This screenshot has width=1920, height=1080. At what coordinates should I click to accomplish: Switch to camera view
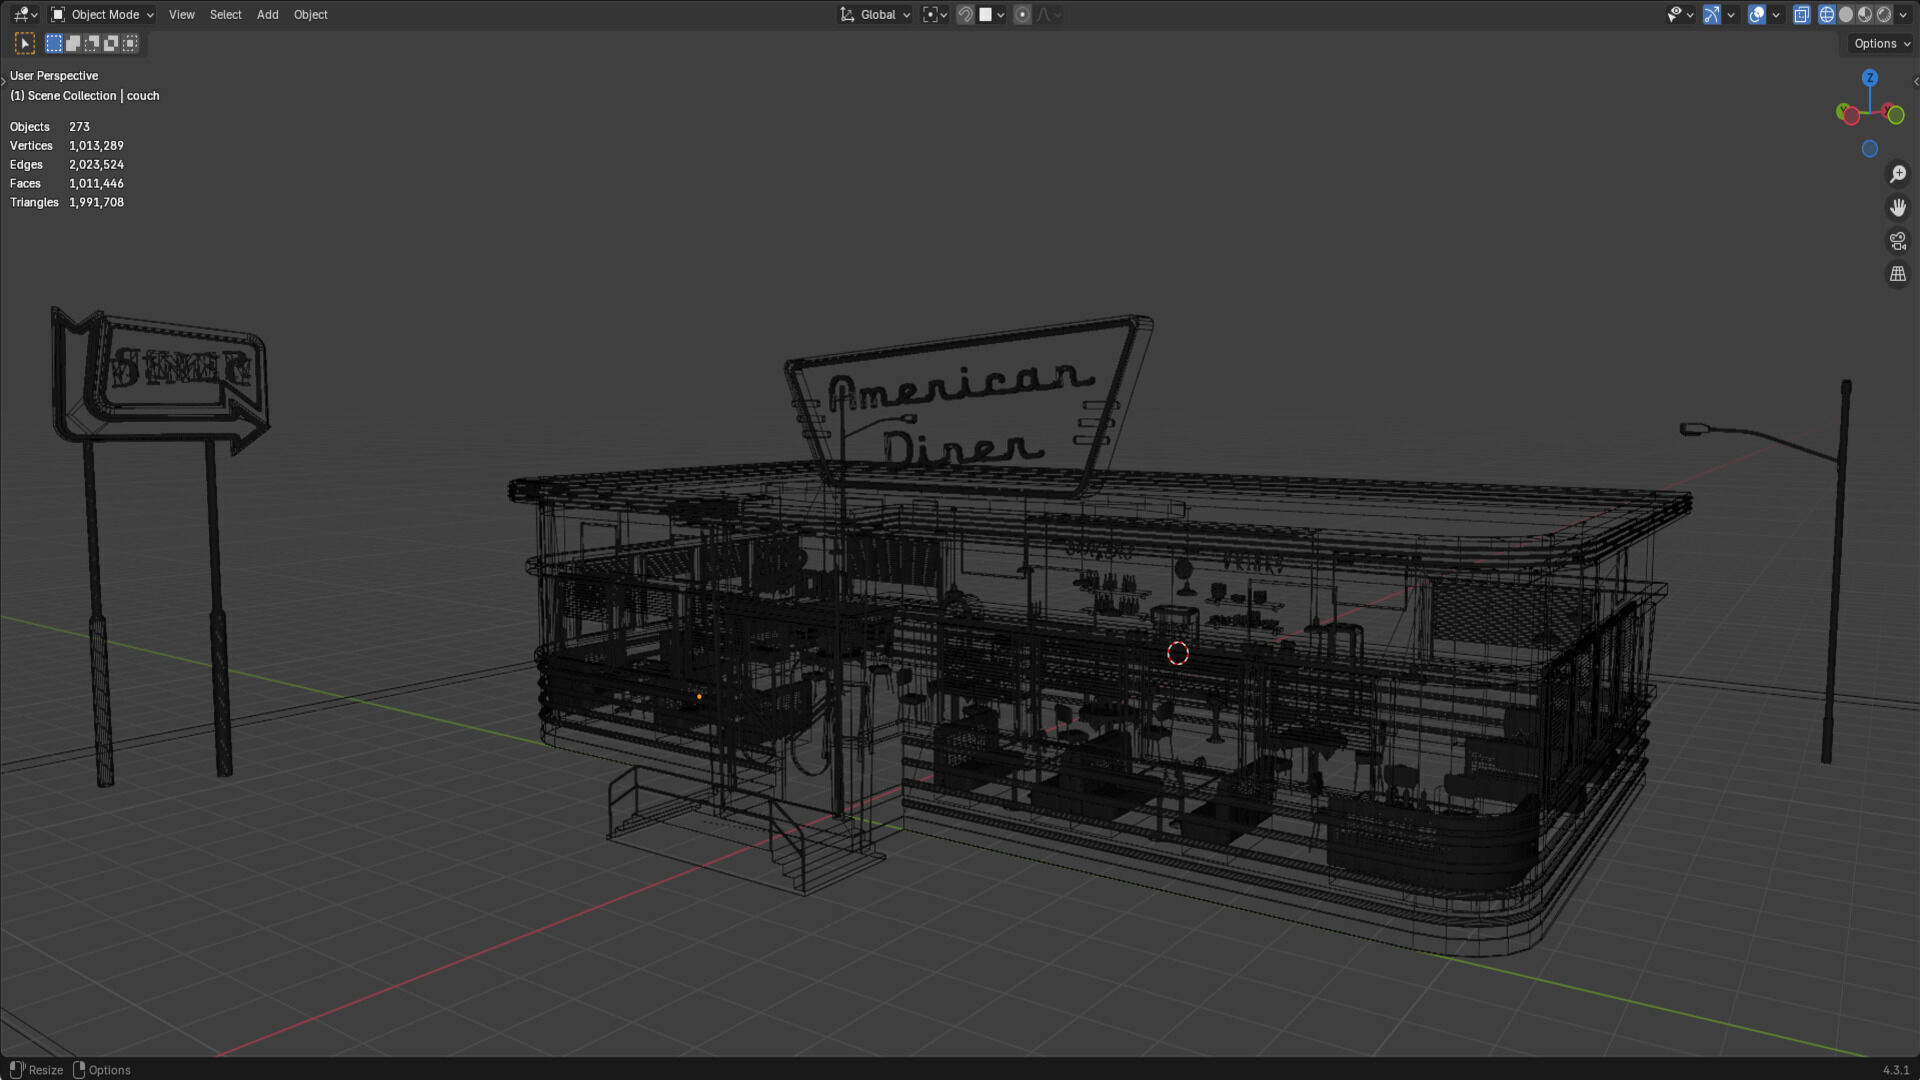point(1897,241)
